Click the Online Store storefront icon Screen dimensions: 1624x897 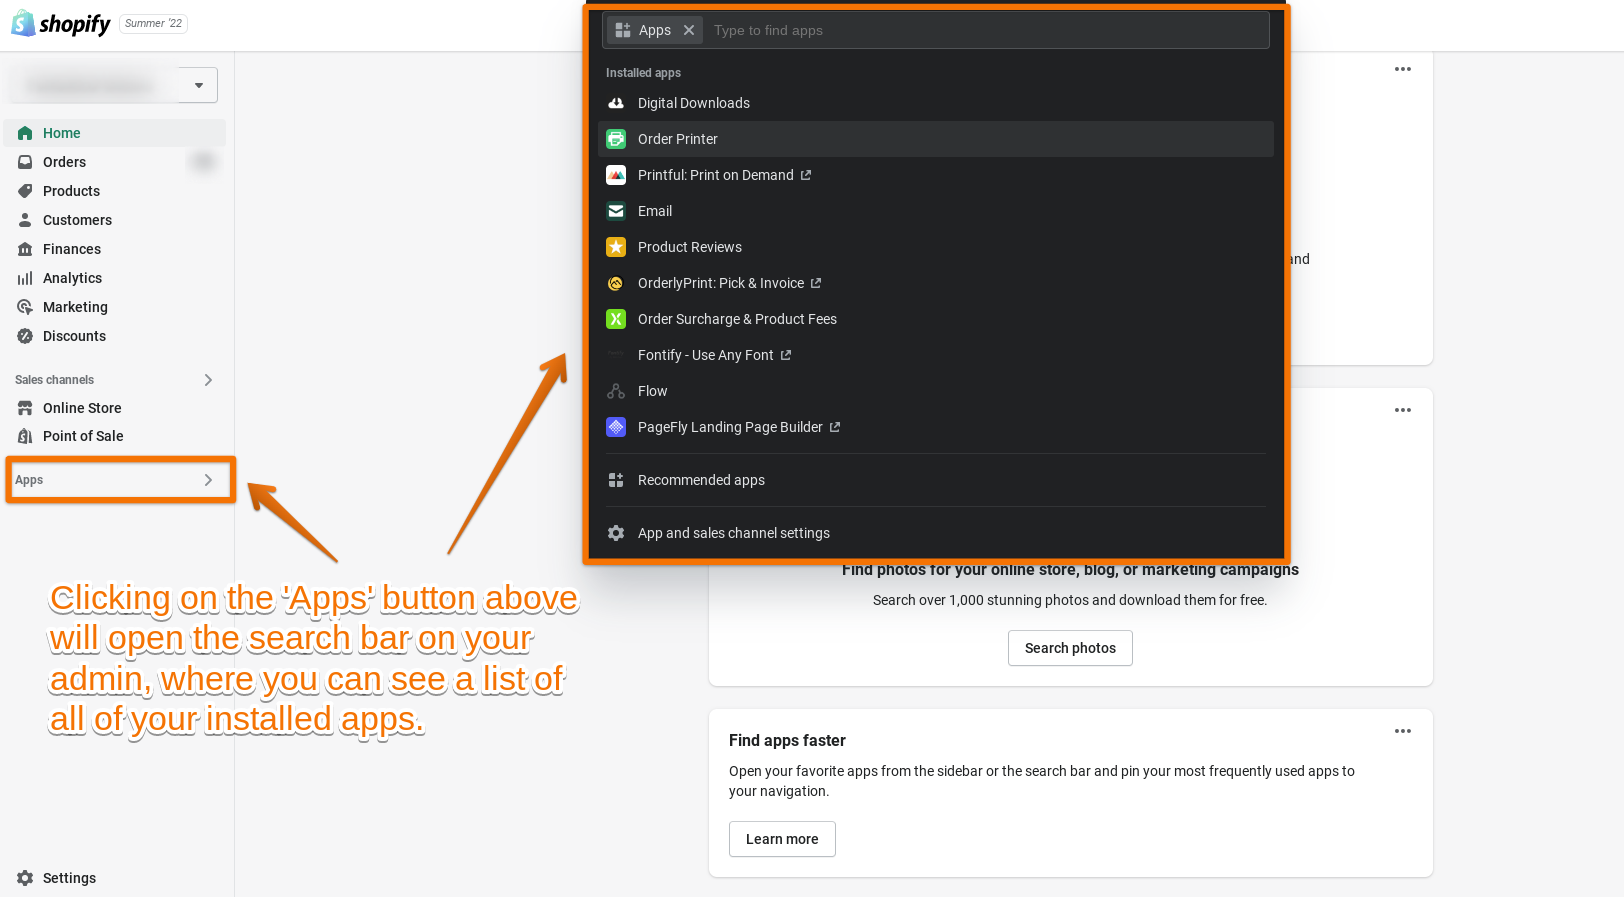tap(25, 408)
